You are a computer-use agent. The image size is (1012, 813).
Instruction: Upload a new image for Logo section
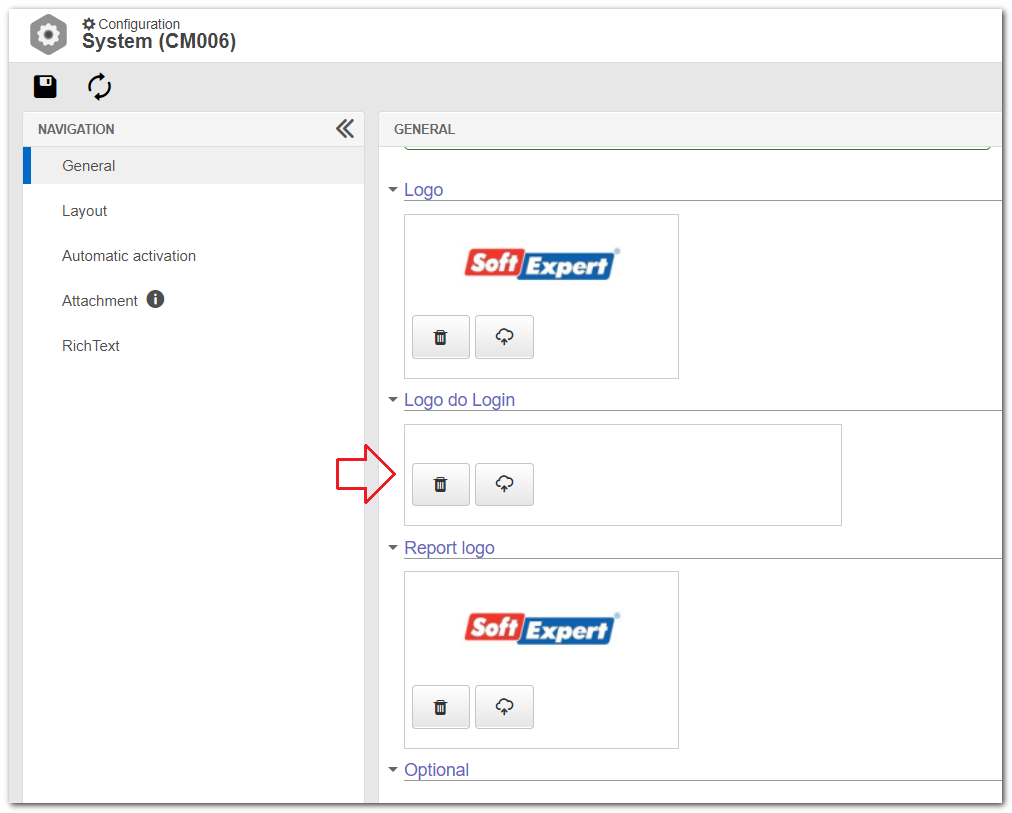pyautogui.click(x=504, y=337)
